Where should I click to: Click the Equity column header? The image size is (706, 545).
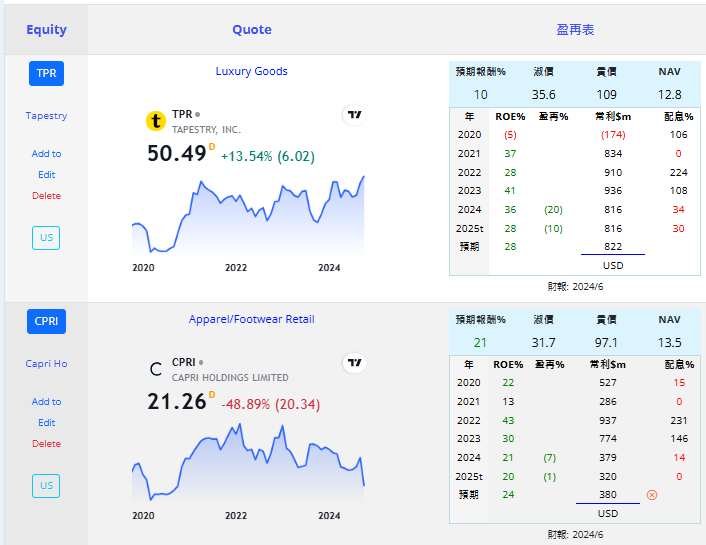(x=46, y=30)
